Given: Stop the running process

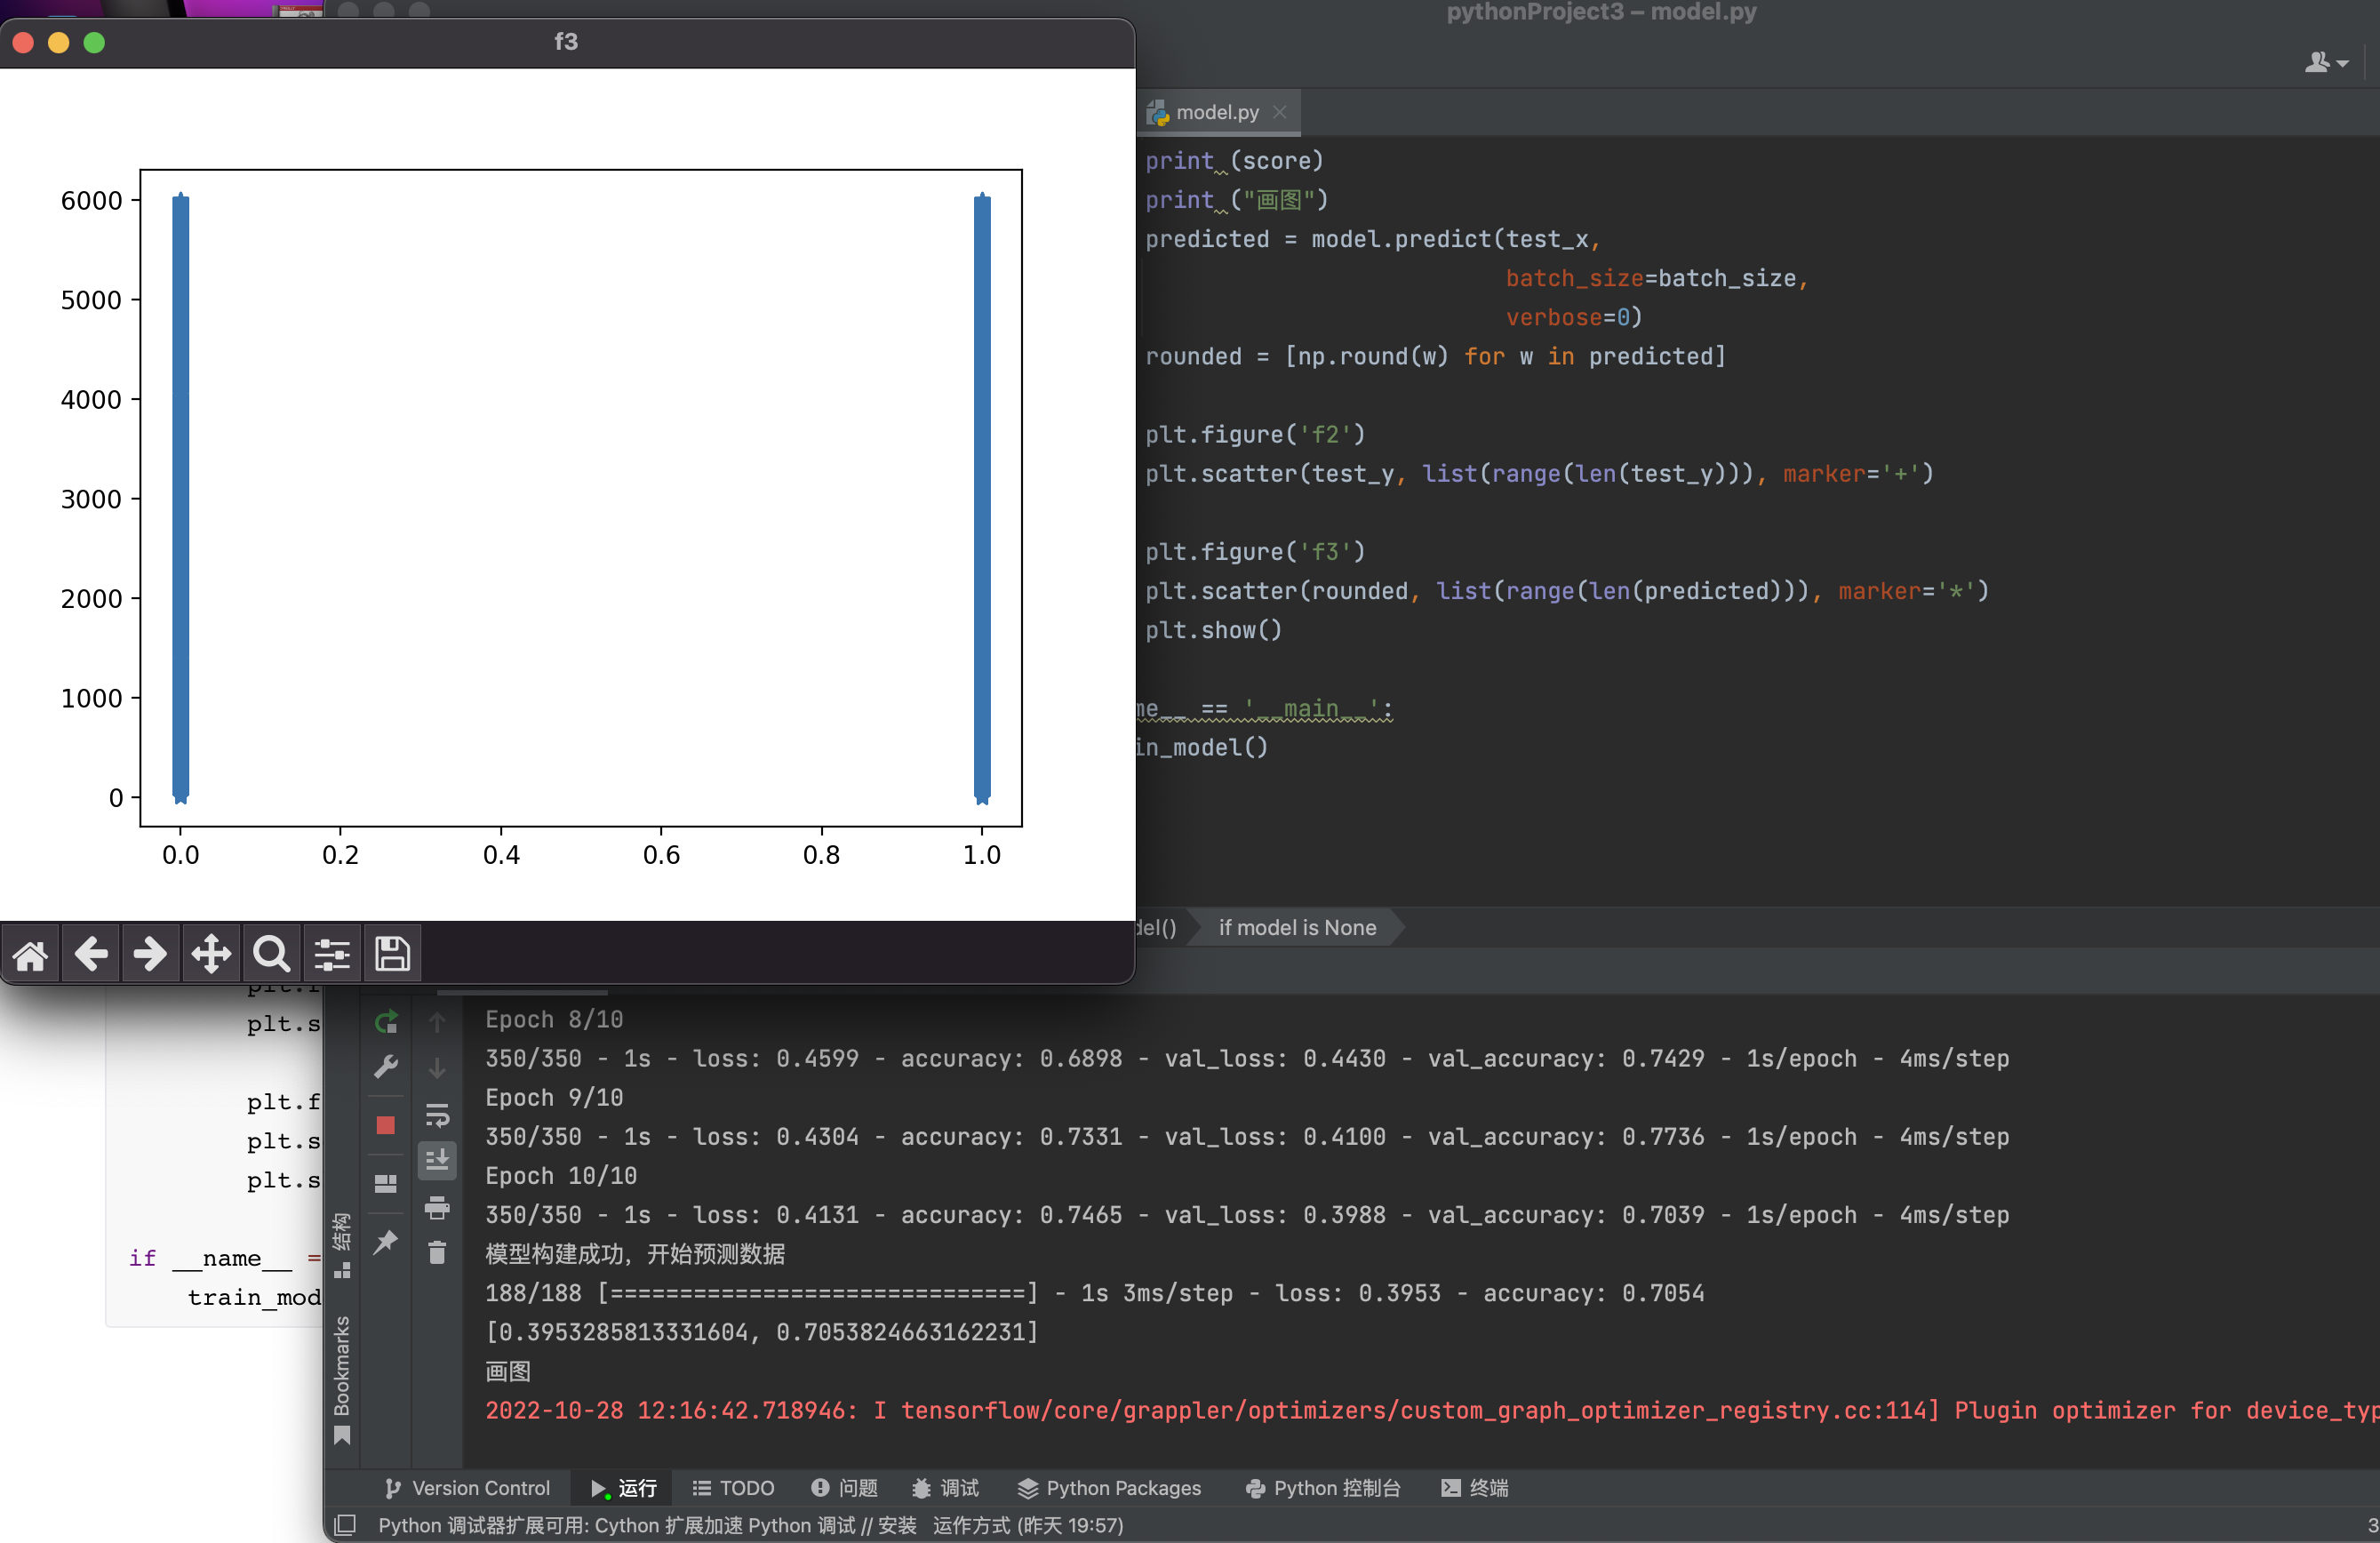Looking at the screenshot, I should click(x=386, y=1126).
